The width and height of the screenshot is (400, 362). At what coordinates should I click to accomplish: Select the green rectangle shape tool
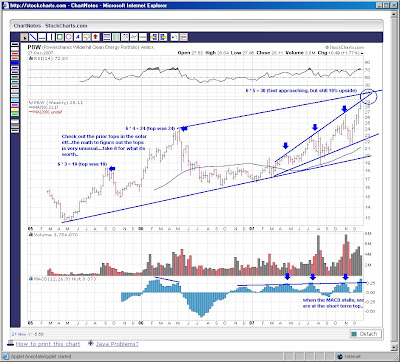pos(60,37)
